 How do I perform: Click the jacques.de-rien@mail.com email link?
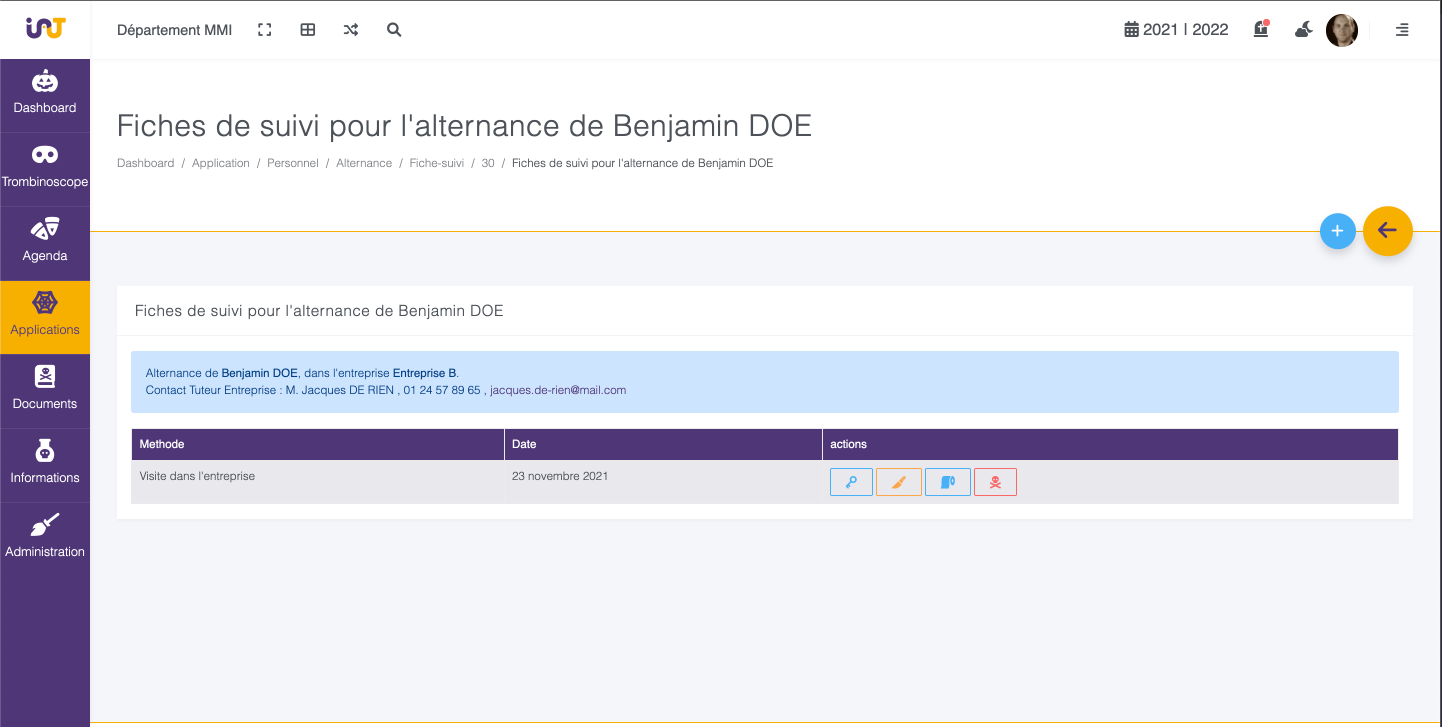tap(558, 390)
